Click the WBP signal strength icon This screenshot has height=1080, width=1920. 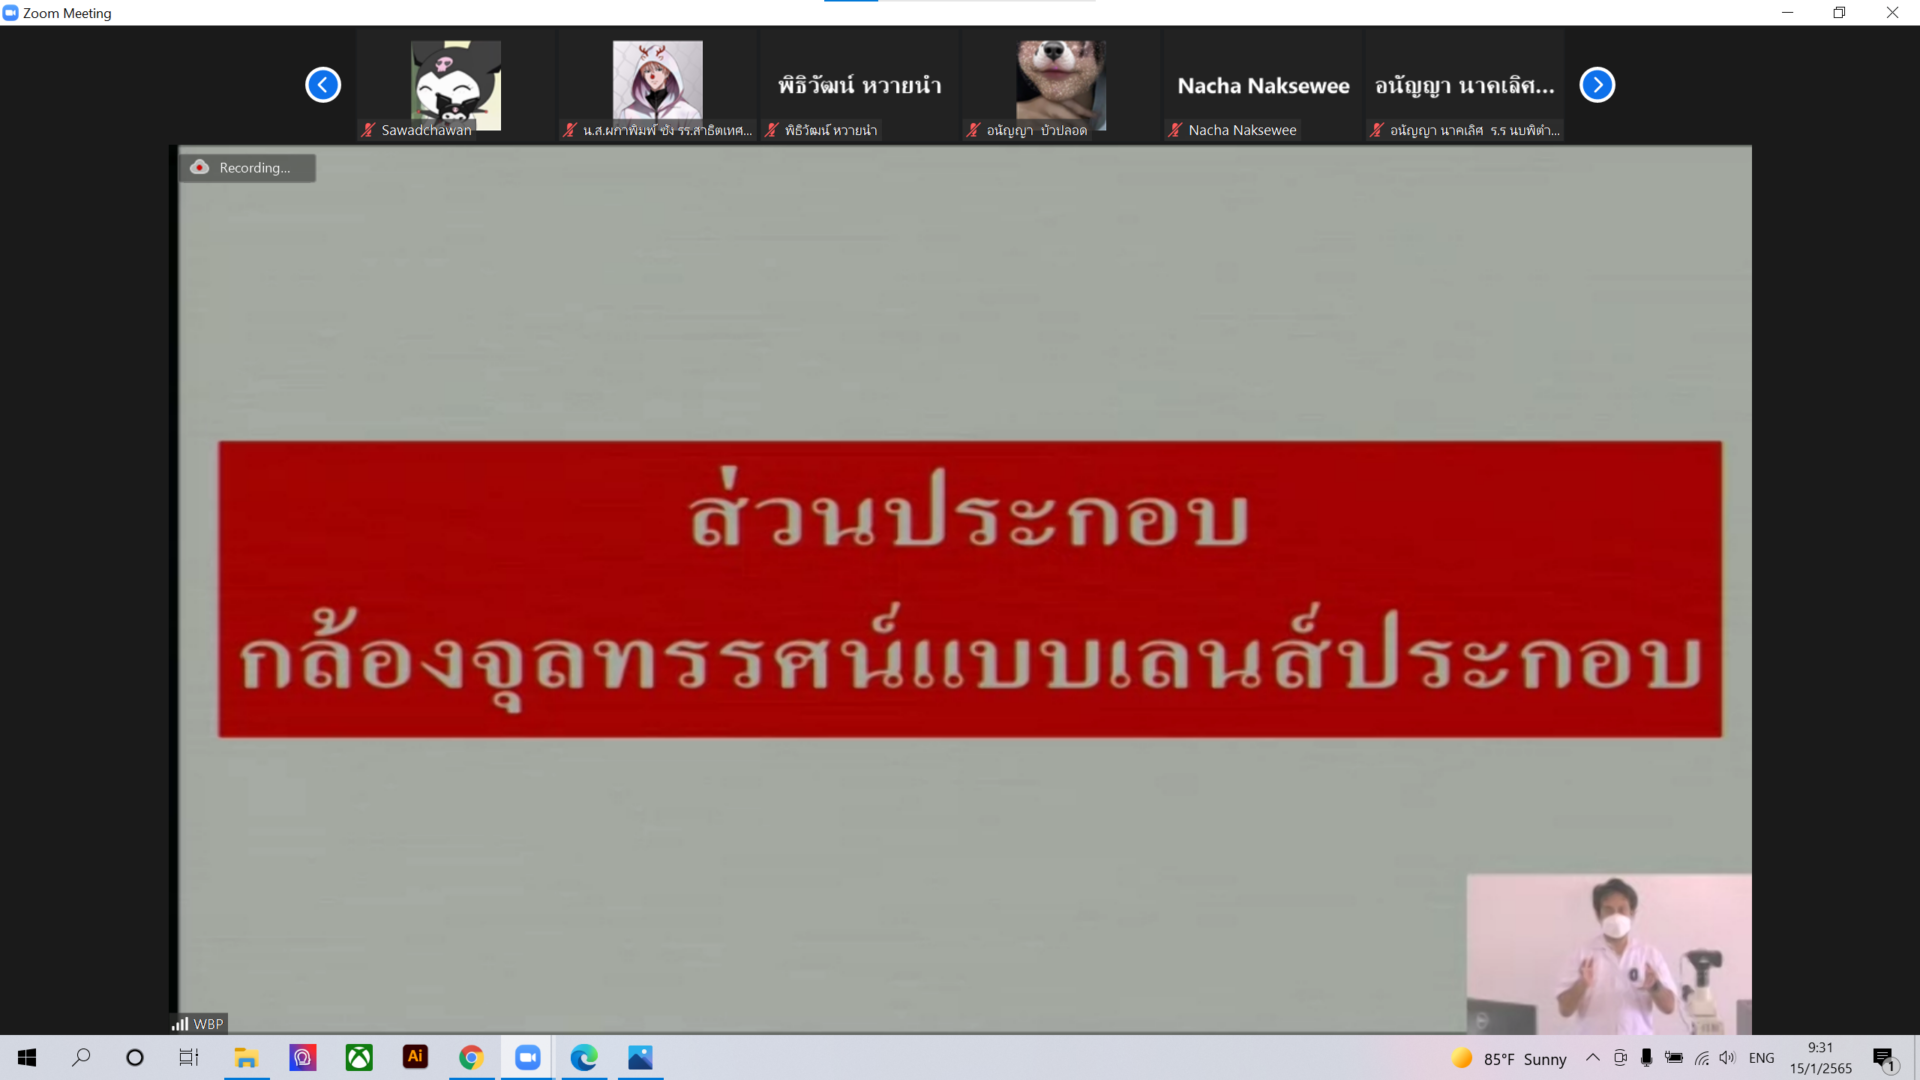pos(180,1024)
